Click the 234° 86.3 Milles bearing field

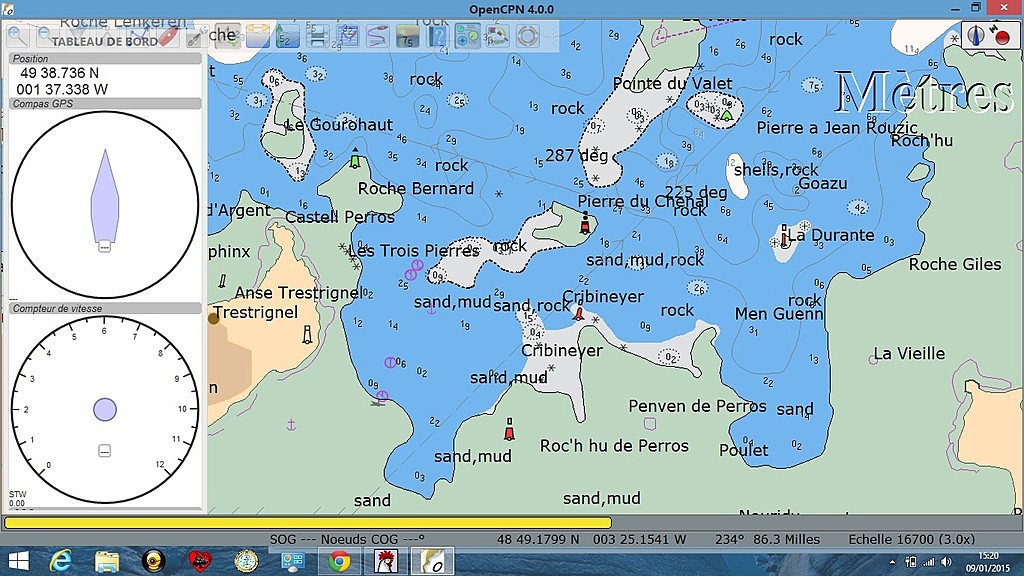click(767, 539)
